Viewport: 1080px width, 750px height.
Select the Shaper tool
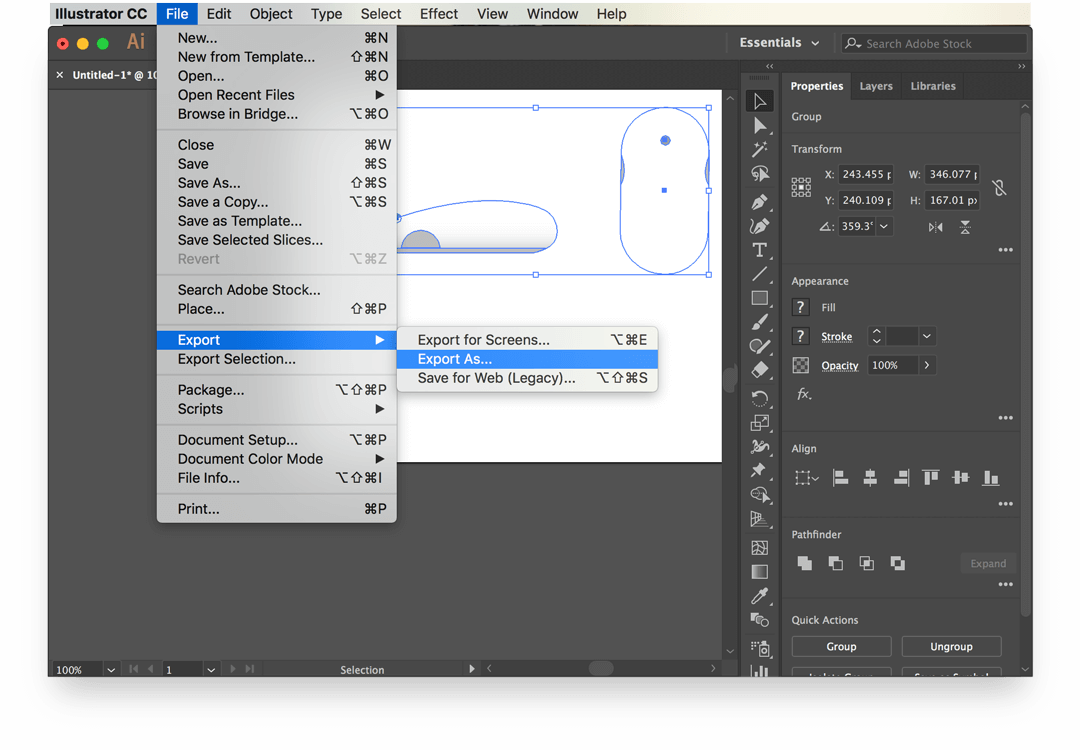760,346
